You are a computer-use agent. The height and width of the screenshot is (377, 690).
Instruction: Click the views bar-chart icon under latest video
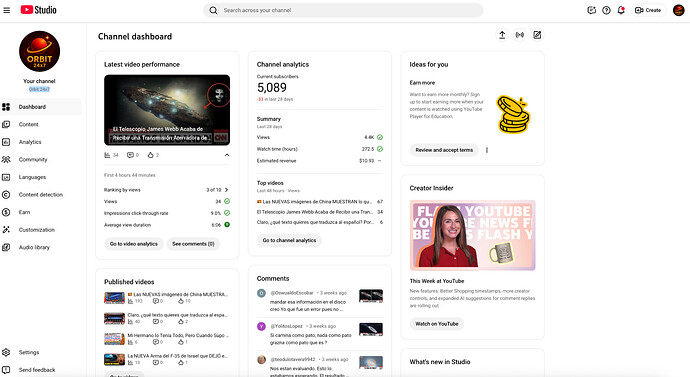tap(107, 155)
